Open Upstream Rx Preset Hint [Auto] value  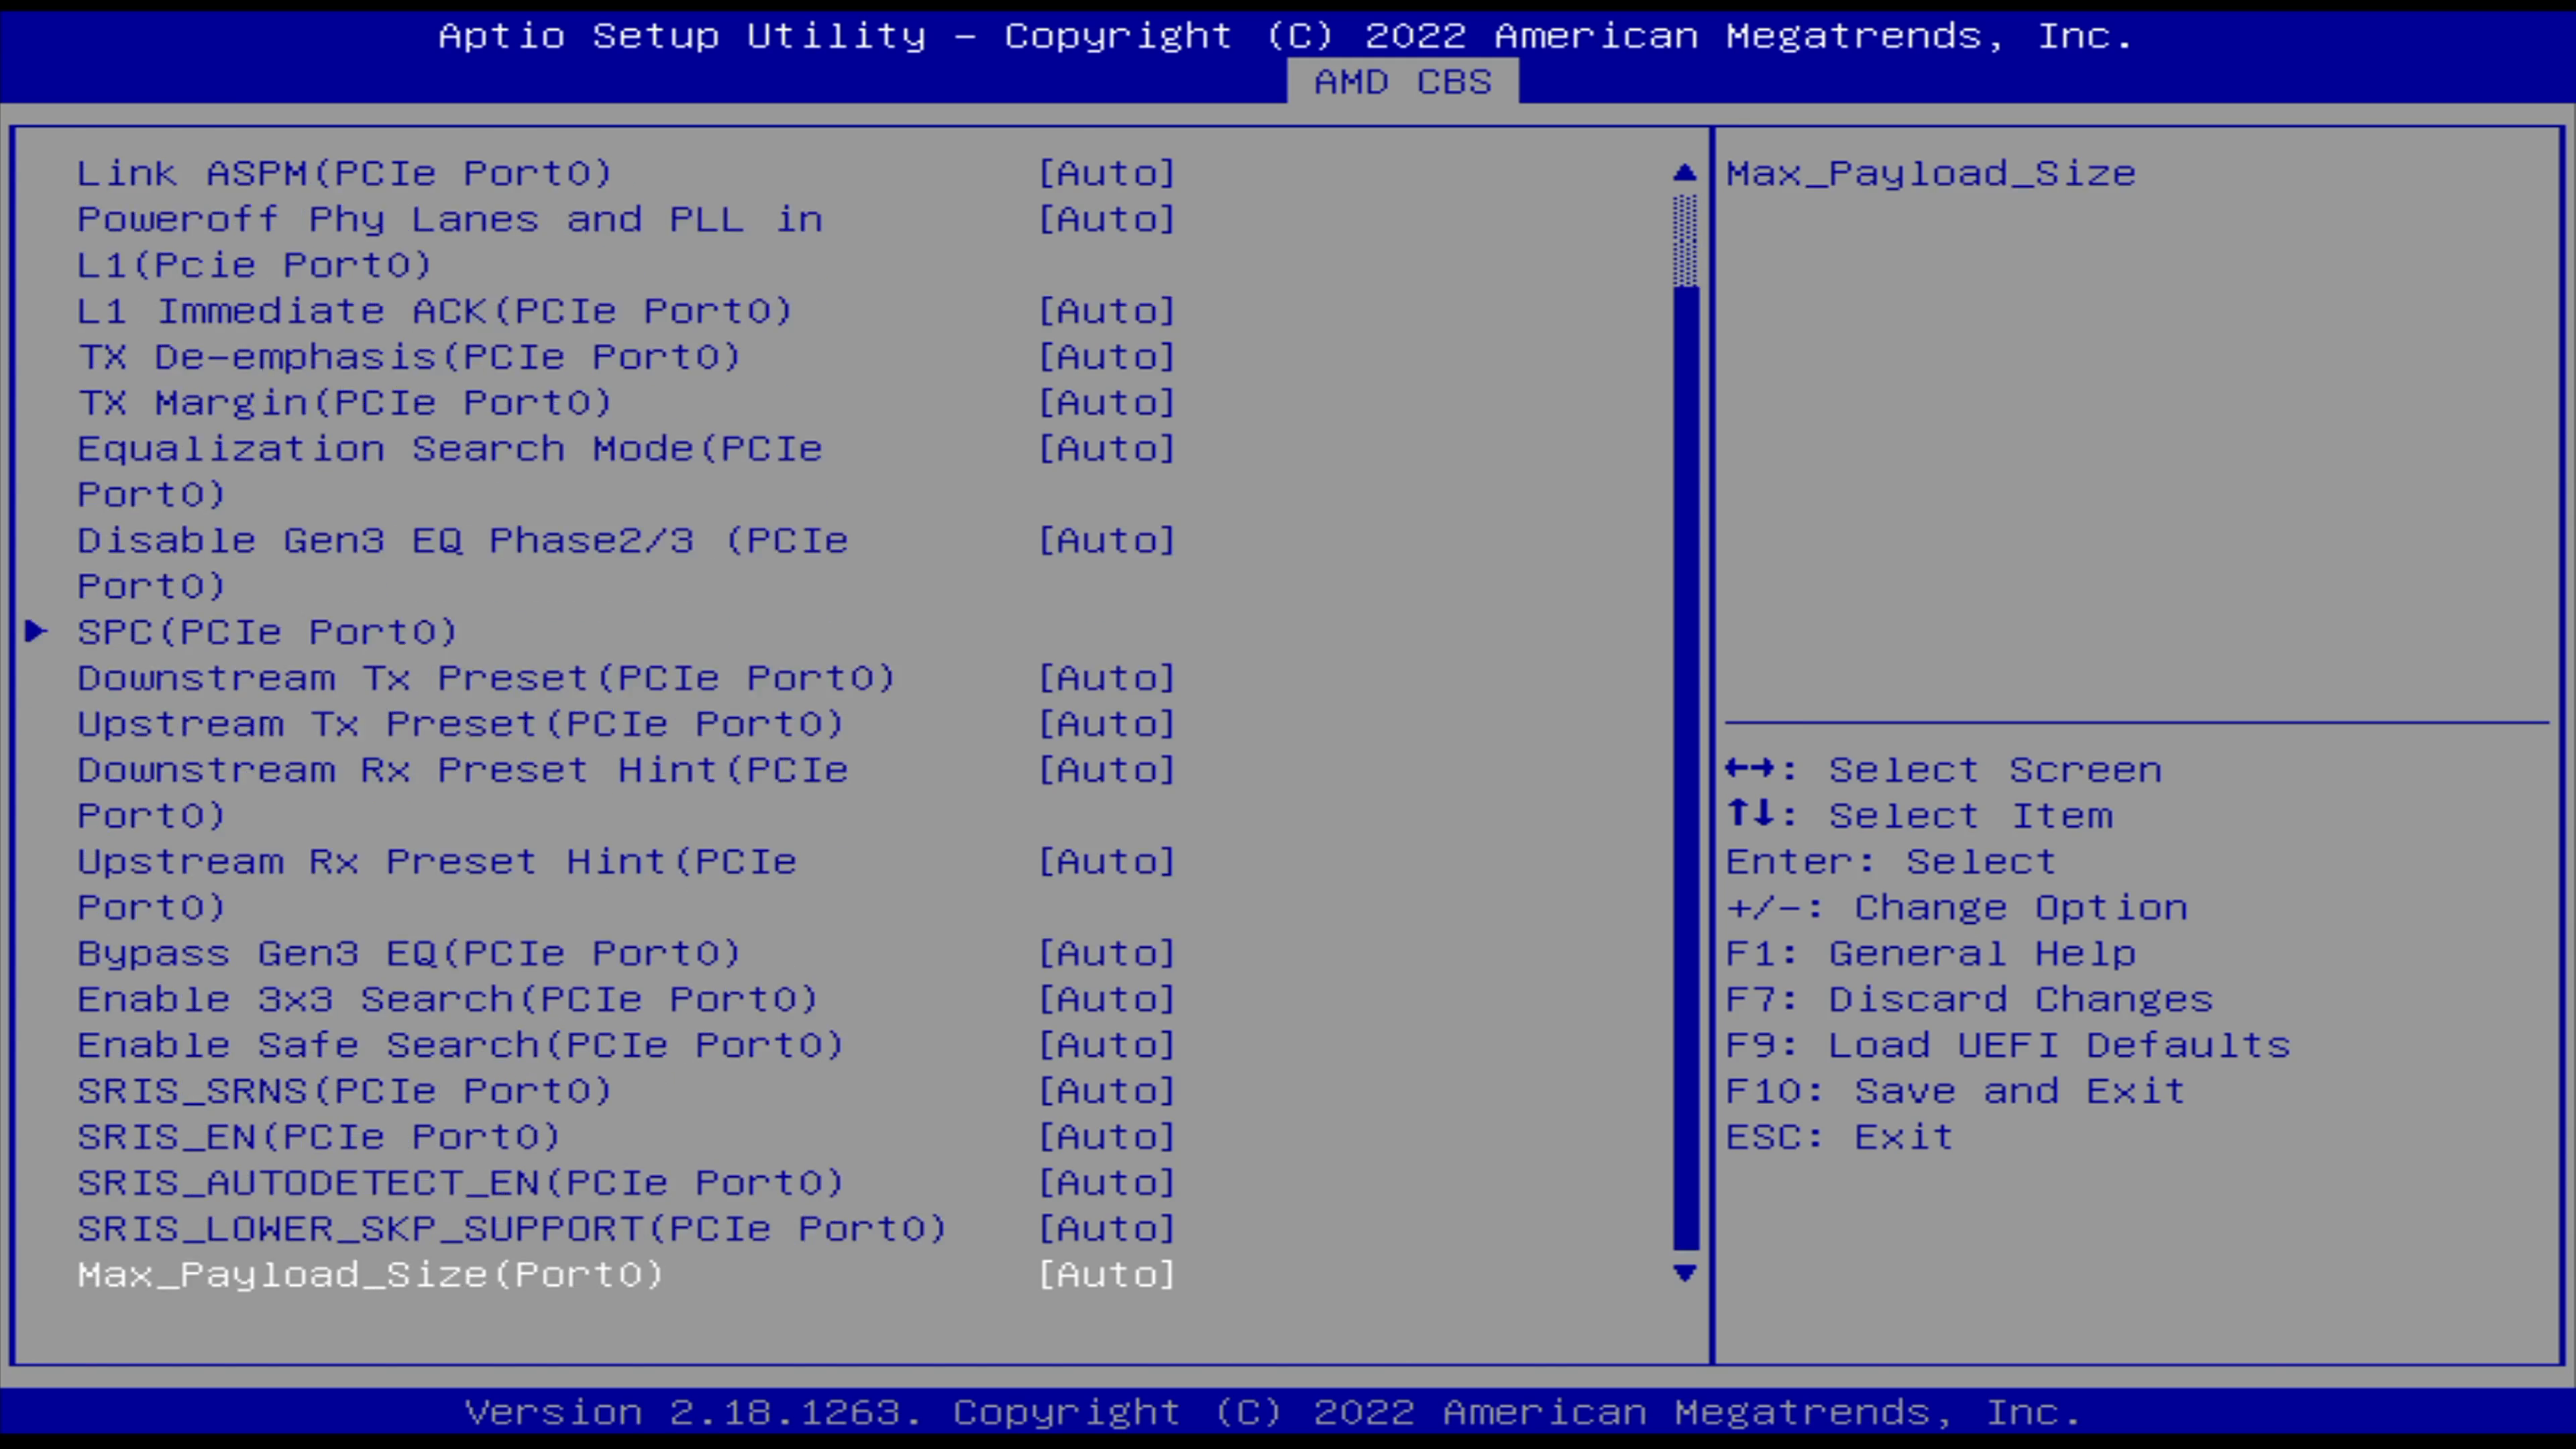coord(1107,861)
